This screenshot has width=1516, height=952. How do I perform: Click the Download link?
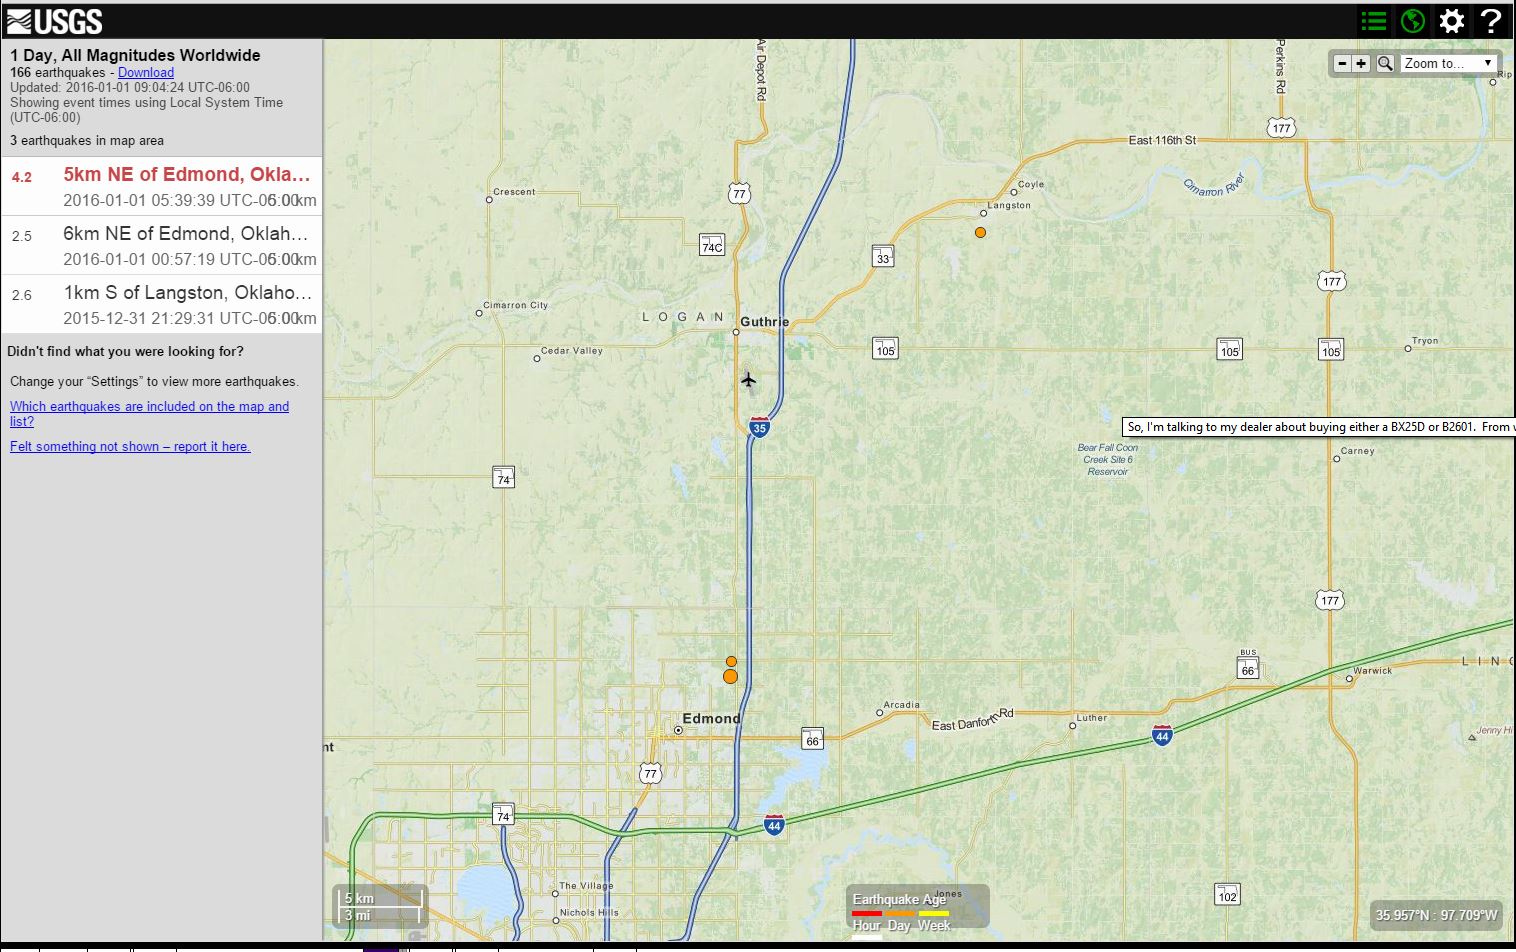146,73
